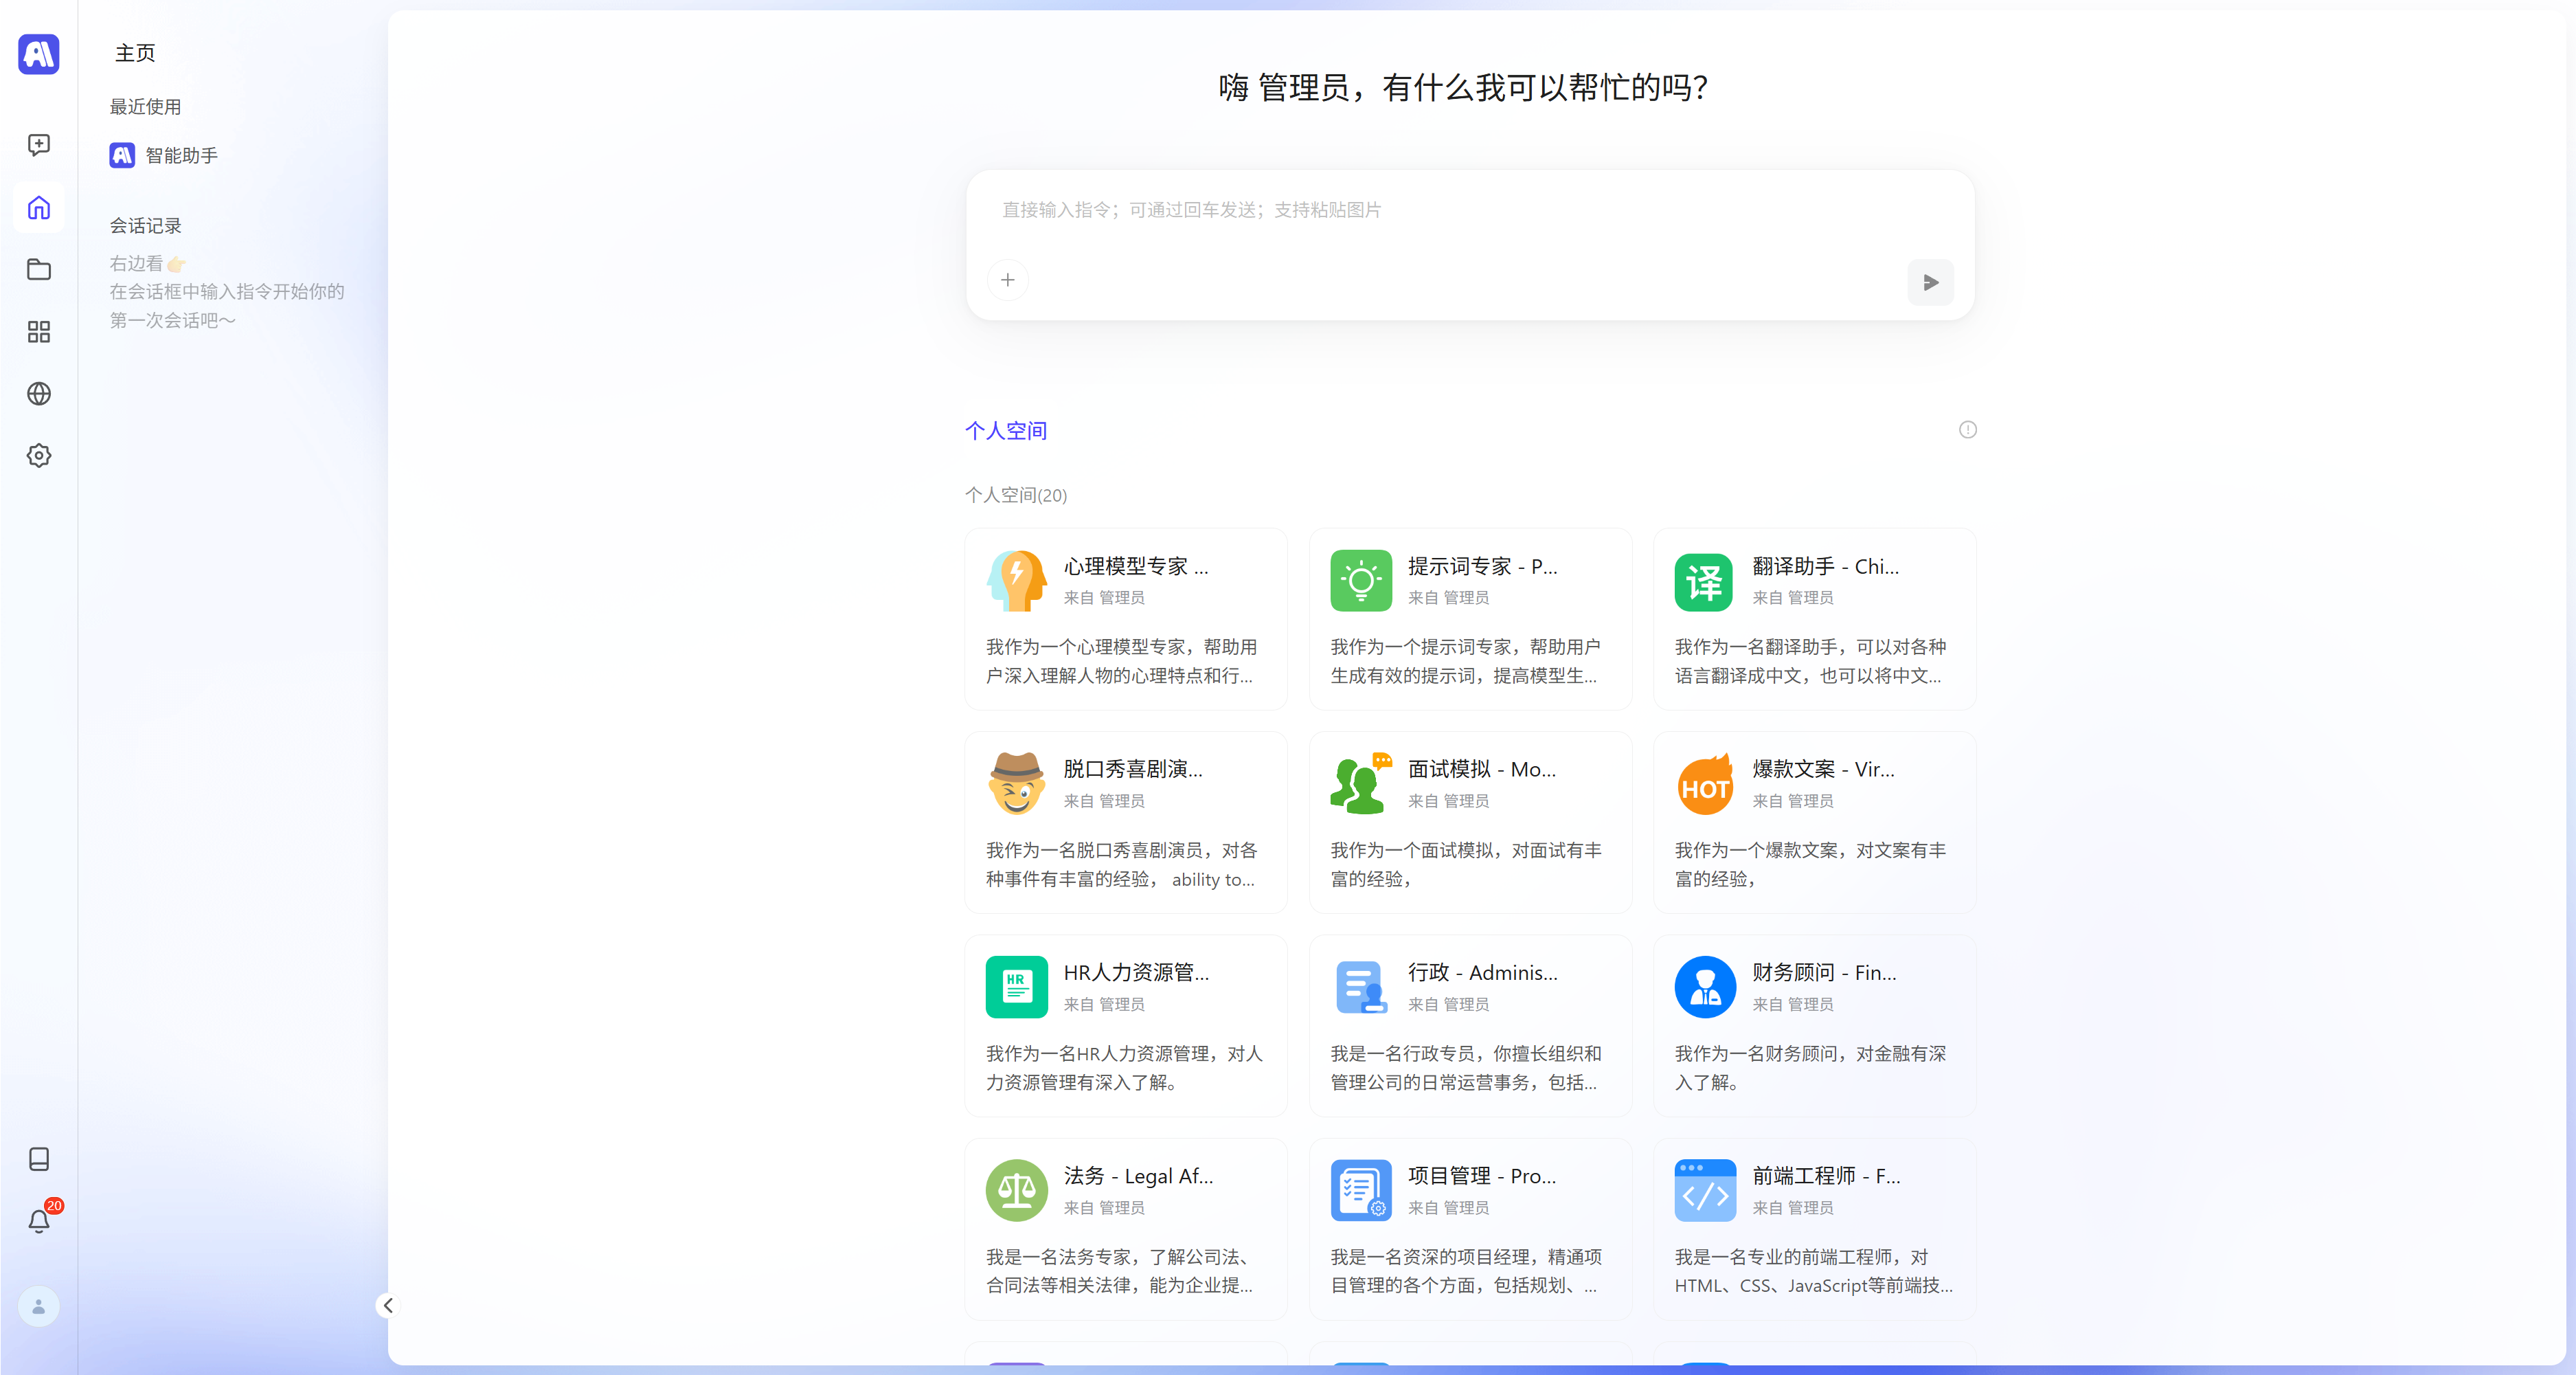
Task: Open the folder icon in left rail
Action: tap(39, 270)
